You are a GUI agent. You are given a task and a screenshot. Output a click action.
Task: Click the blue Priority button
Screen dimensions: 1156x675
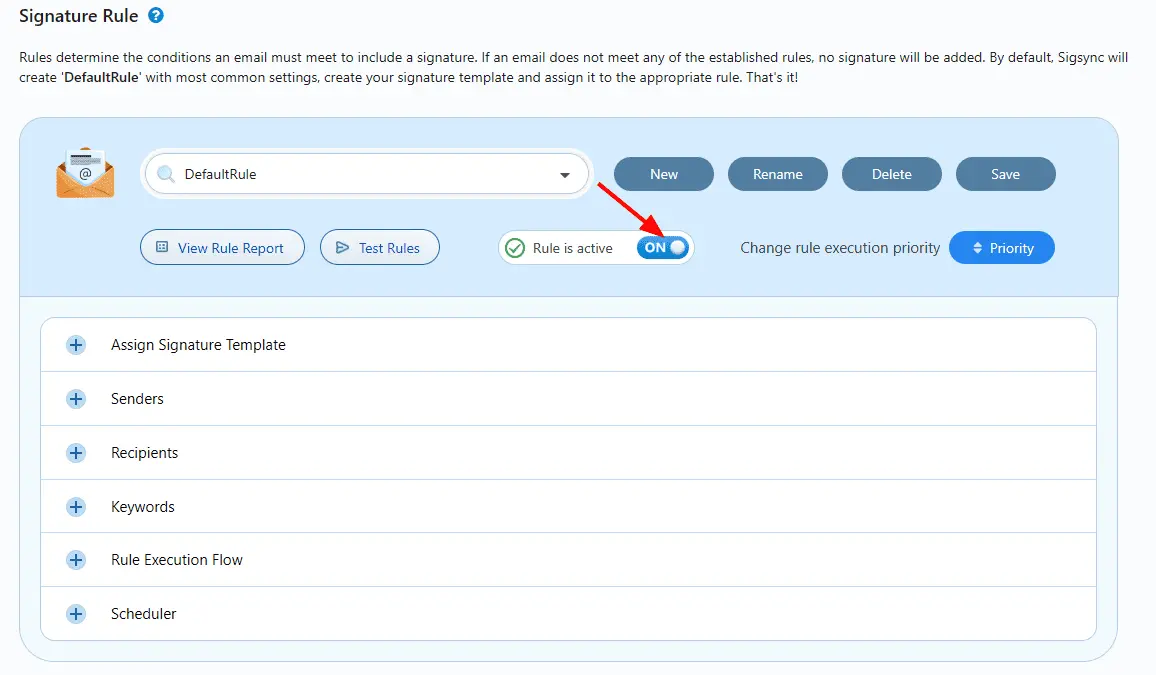(x=1002, y=248)
